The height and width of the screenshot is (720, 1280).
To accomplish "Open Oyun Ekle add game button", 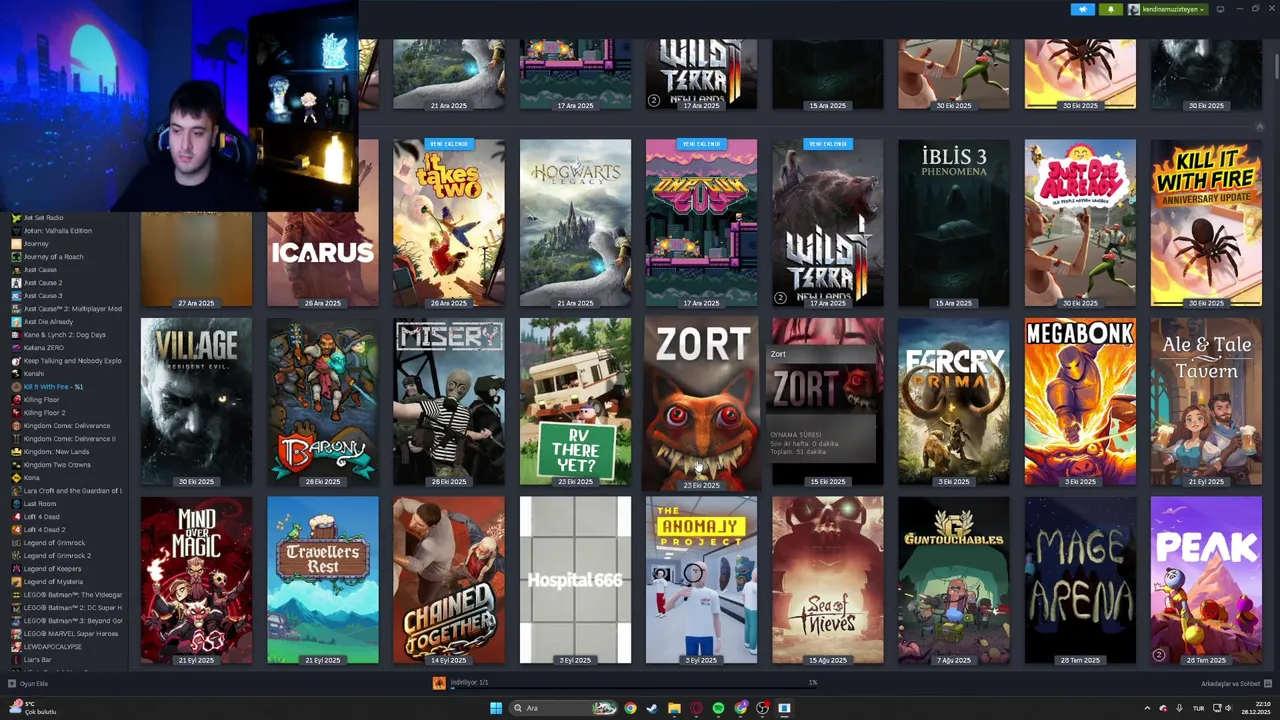I will pyautogui.click(x=28, y=684).
